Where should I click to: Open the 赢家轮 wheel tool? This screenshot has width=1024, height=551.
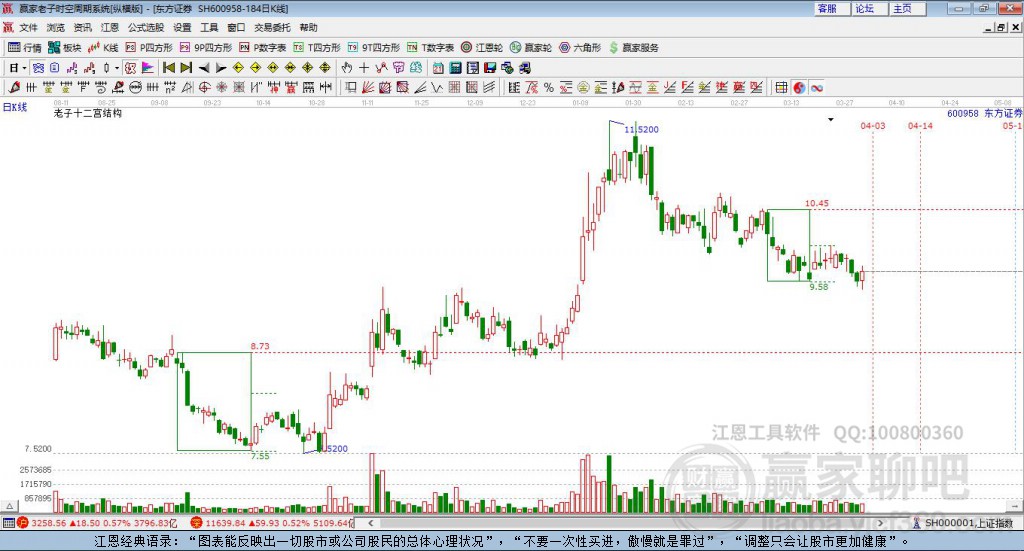pyautogui.click(x=531, y=48)
